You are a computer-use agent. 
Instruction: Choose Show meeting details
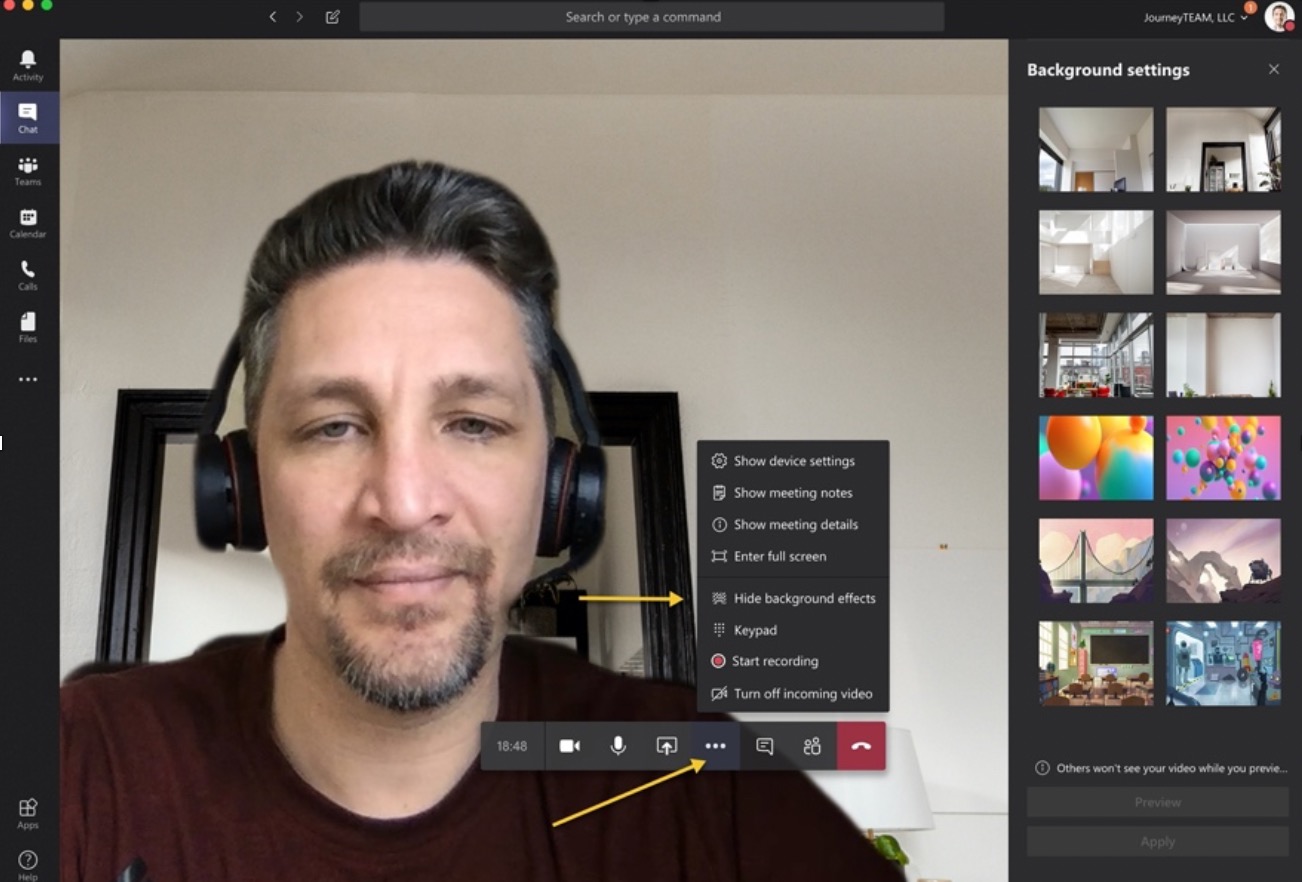click(x=793, y=525)
